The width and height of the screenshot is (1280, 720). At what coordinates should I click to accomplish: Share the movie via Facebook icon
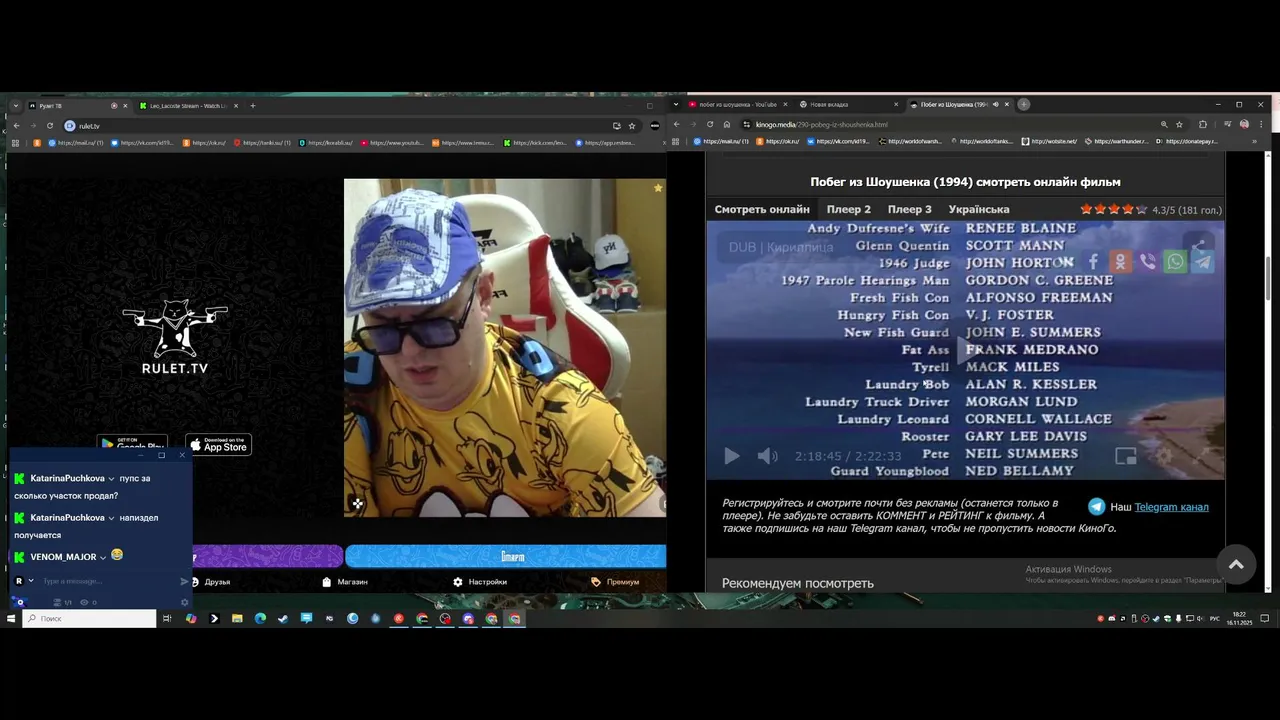[x=1093, y=262]
